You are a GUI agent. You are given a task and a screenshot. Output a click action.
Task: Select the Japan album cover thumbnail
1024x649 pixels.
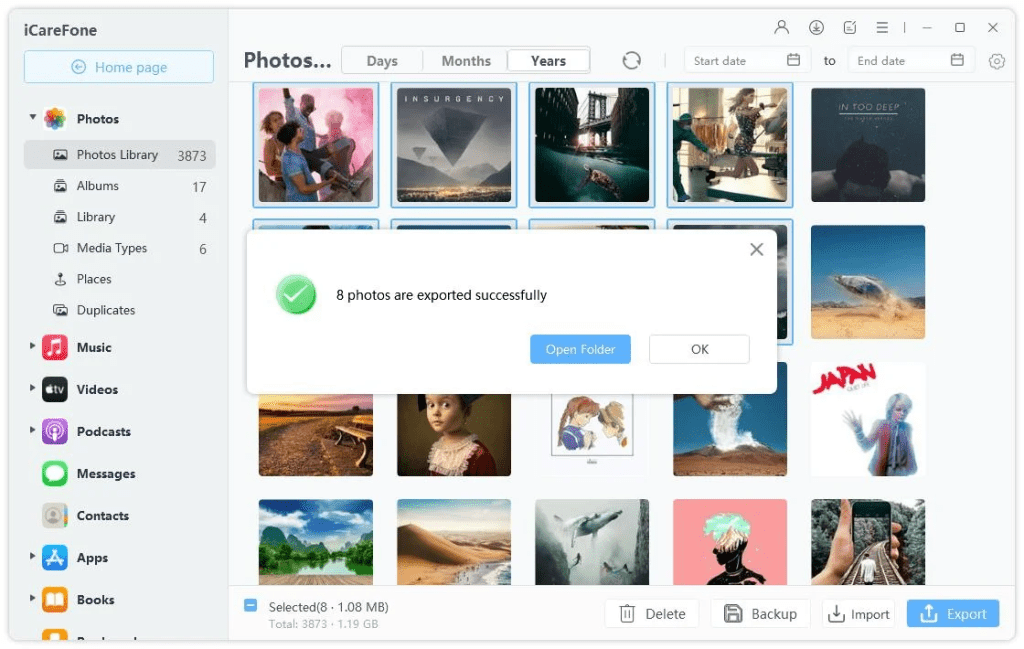[868, 419]
